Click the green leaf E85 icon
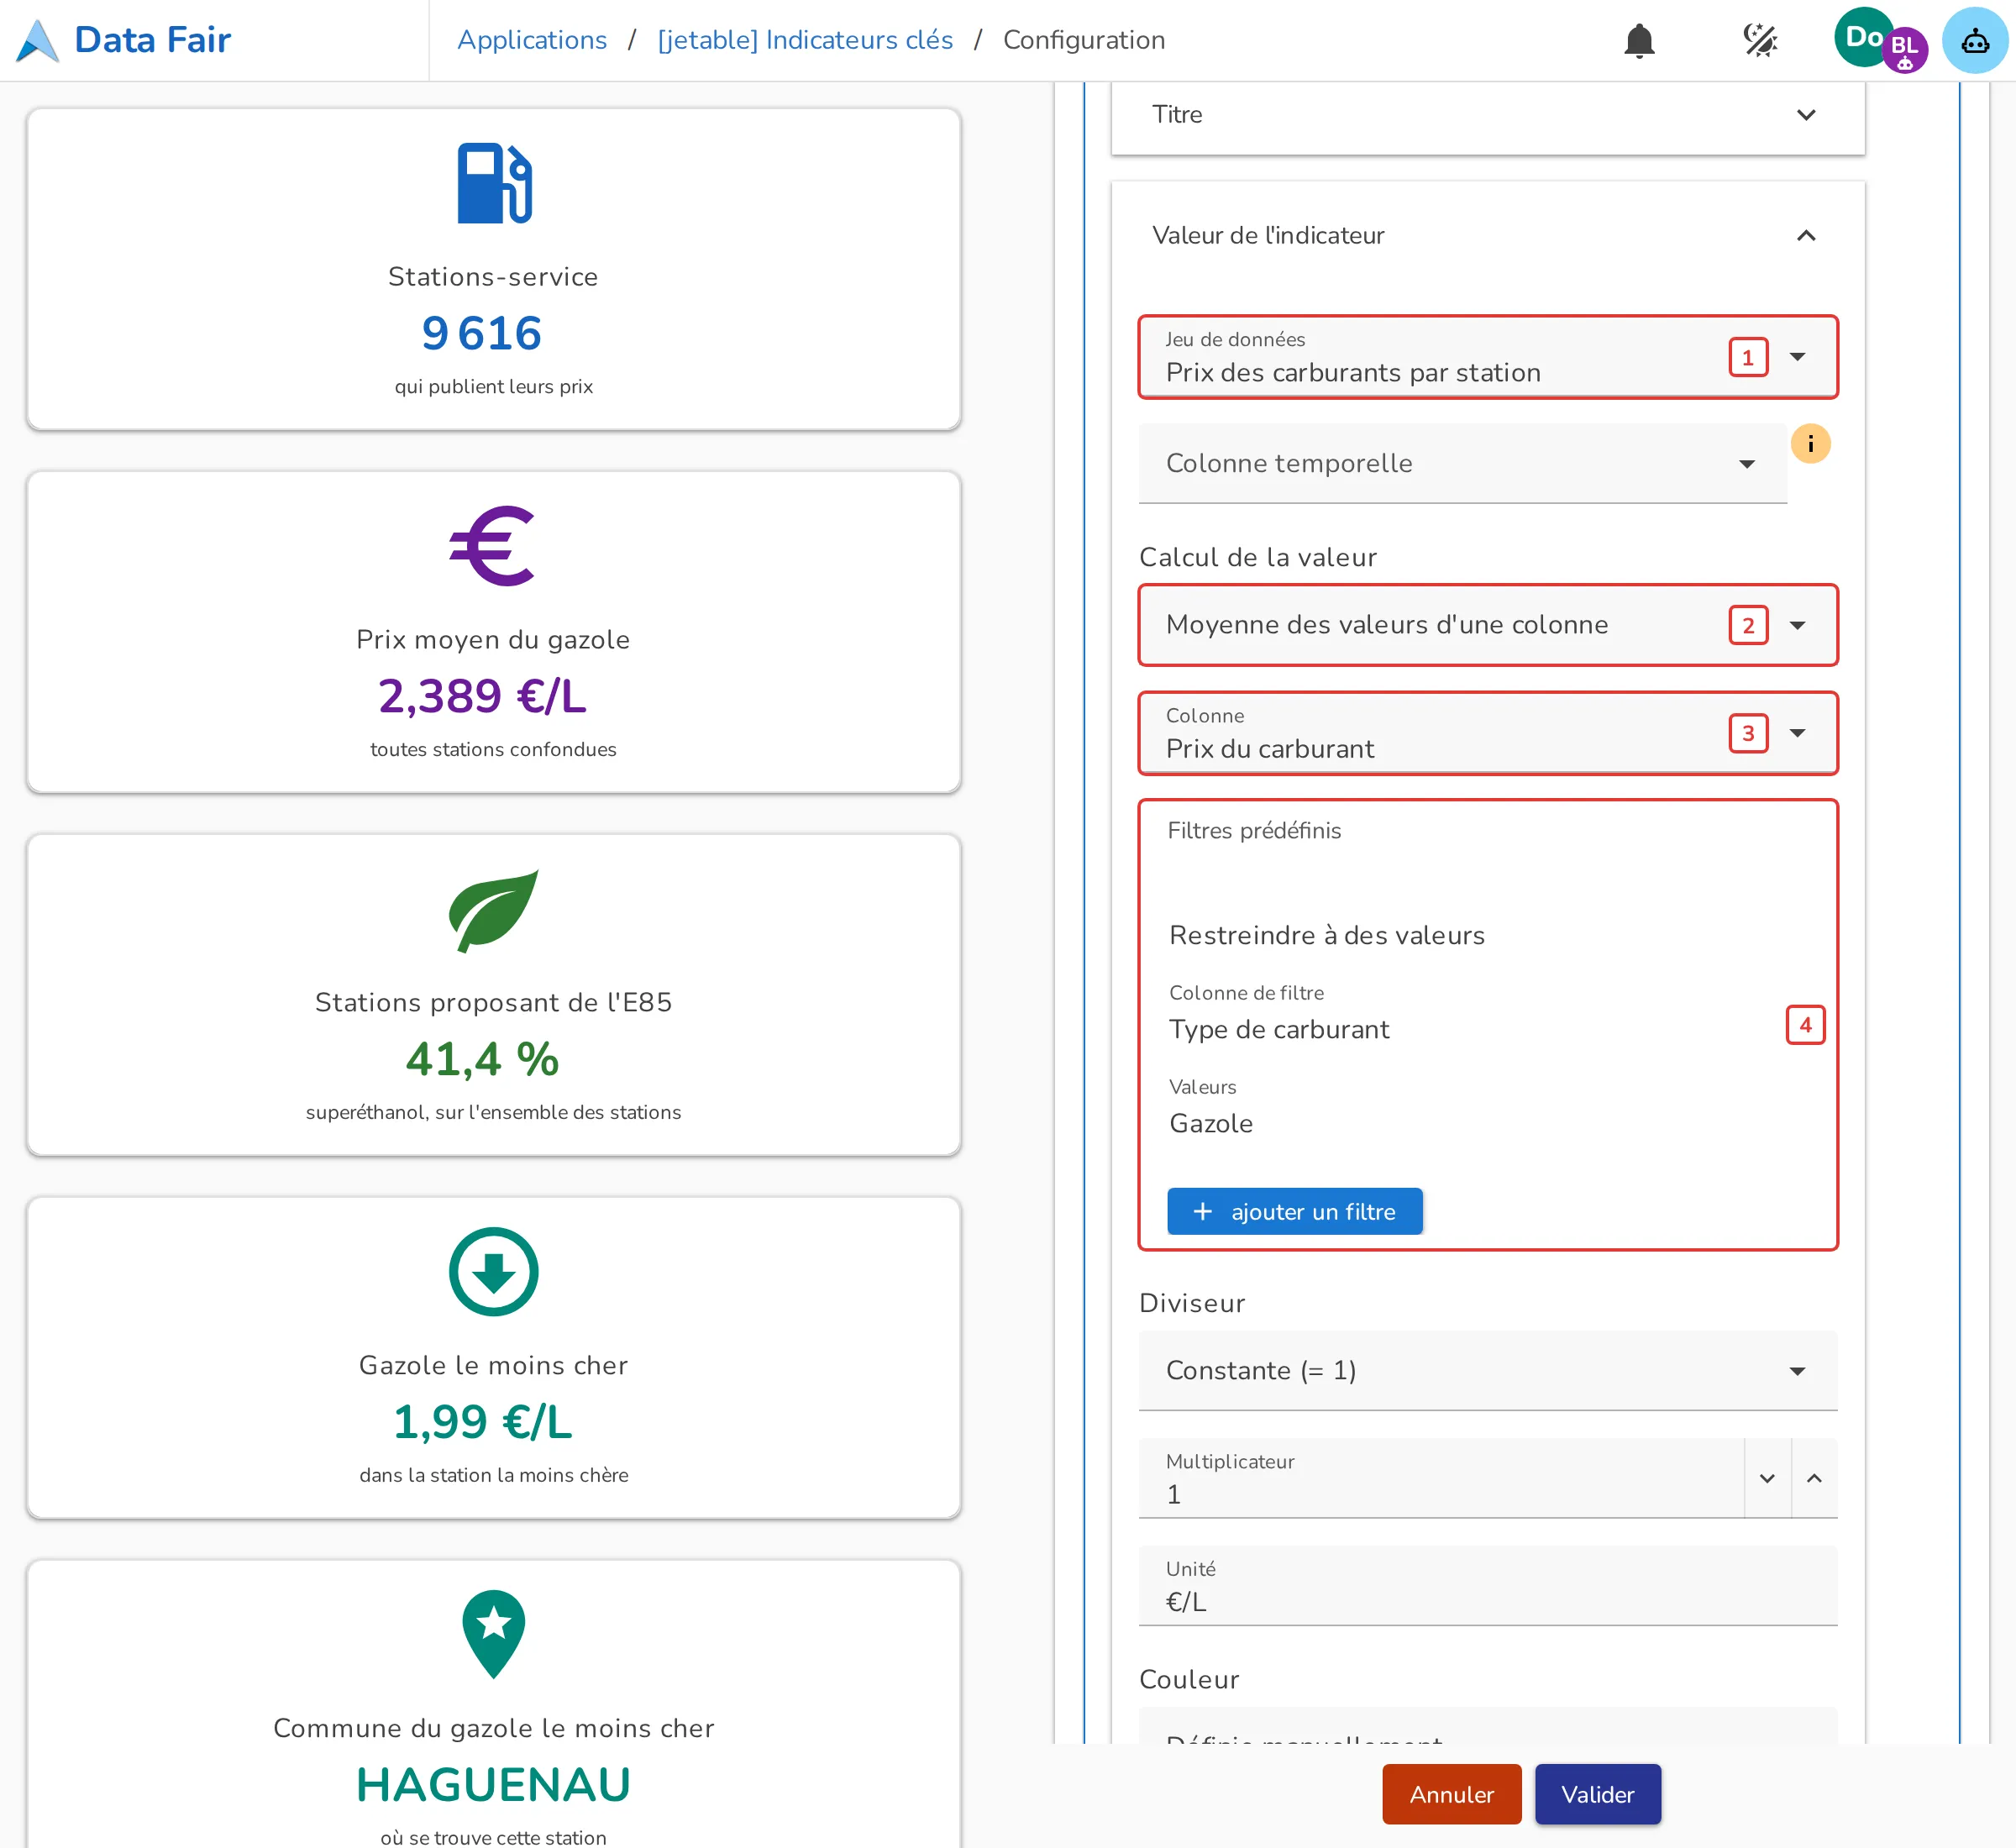The width and height of the screenshot is (2016, 1848). 493,910
